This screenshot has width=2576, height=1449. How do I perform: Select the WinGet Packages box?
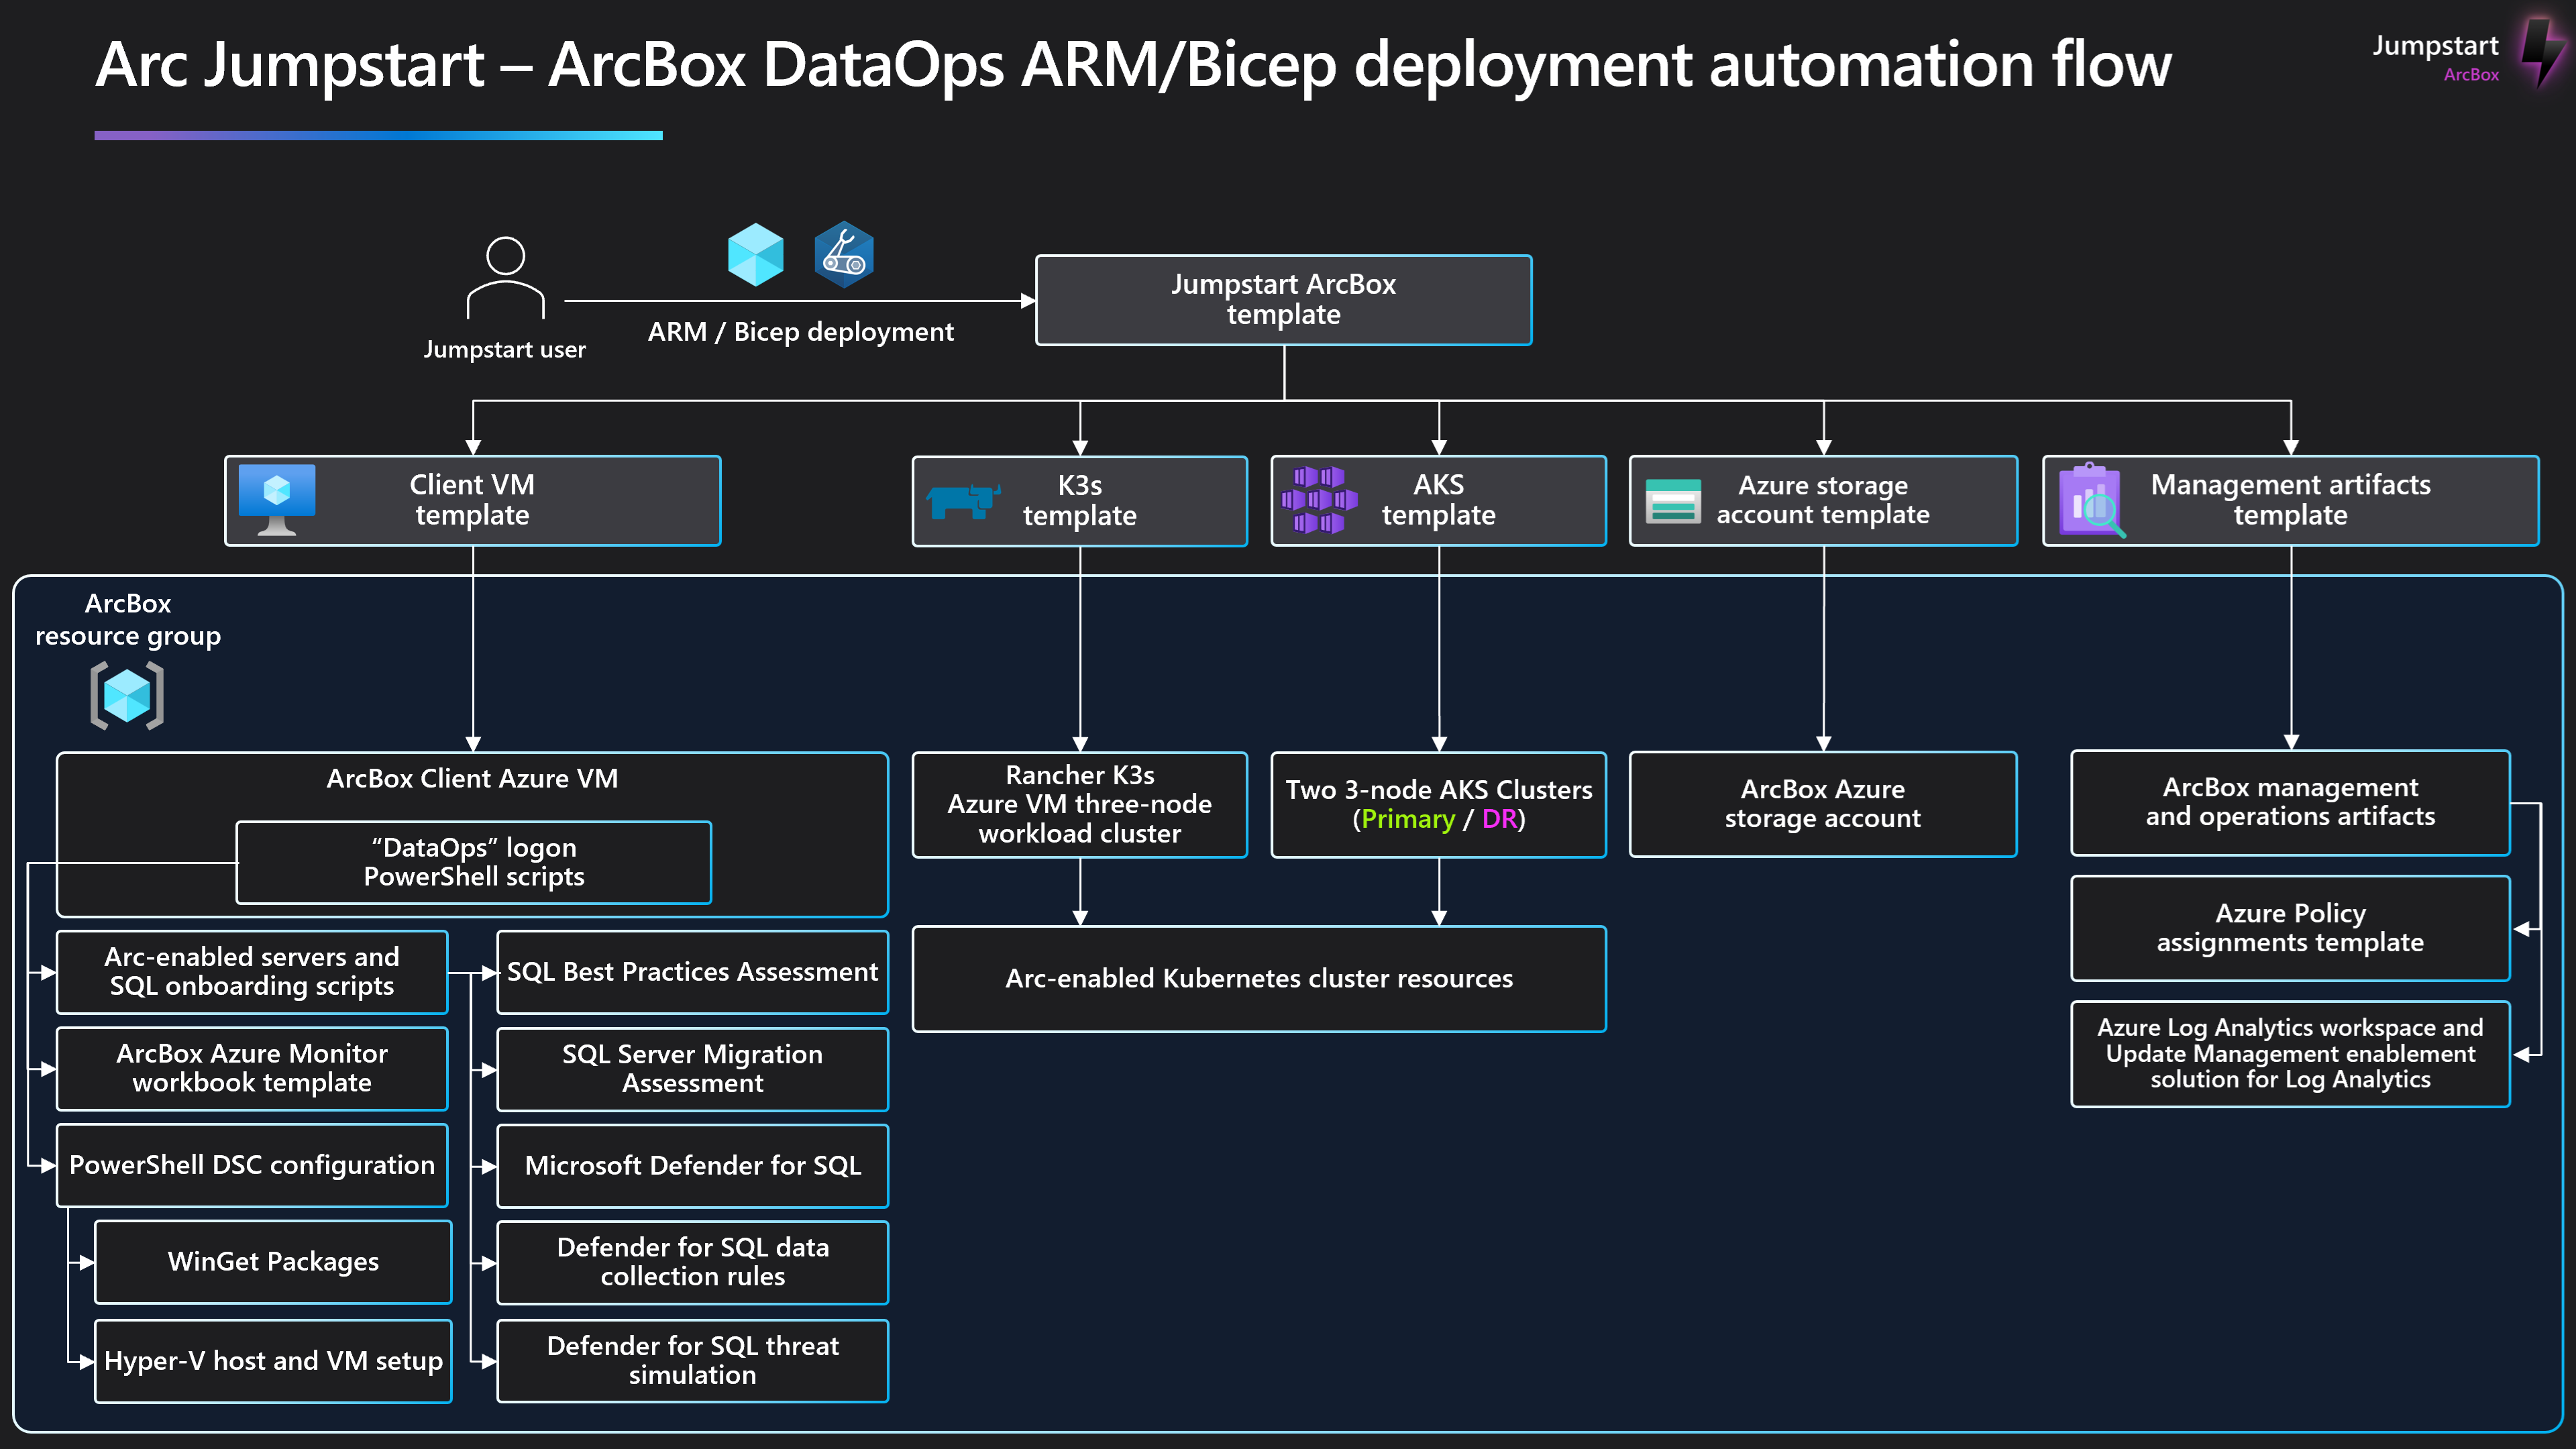pyautogui.click(x=273, y=1262)
